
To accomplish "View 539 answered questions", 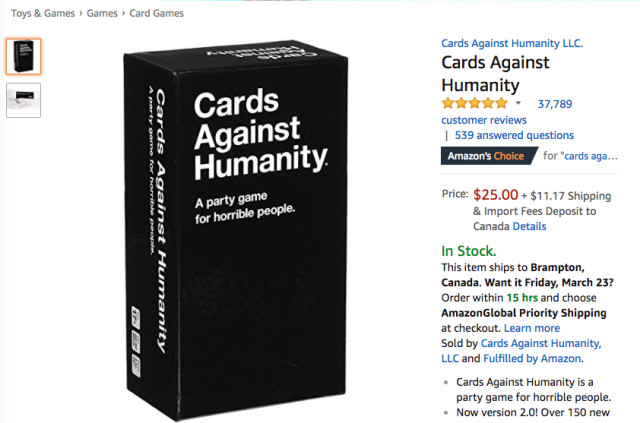I will click(514, 135).
